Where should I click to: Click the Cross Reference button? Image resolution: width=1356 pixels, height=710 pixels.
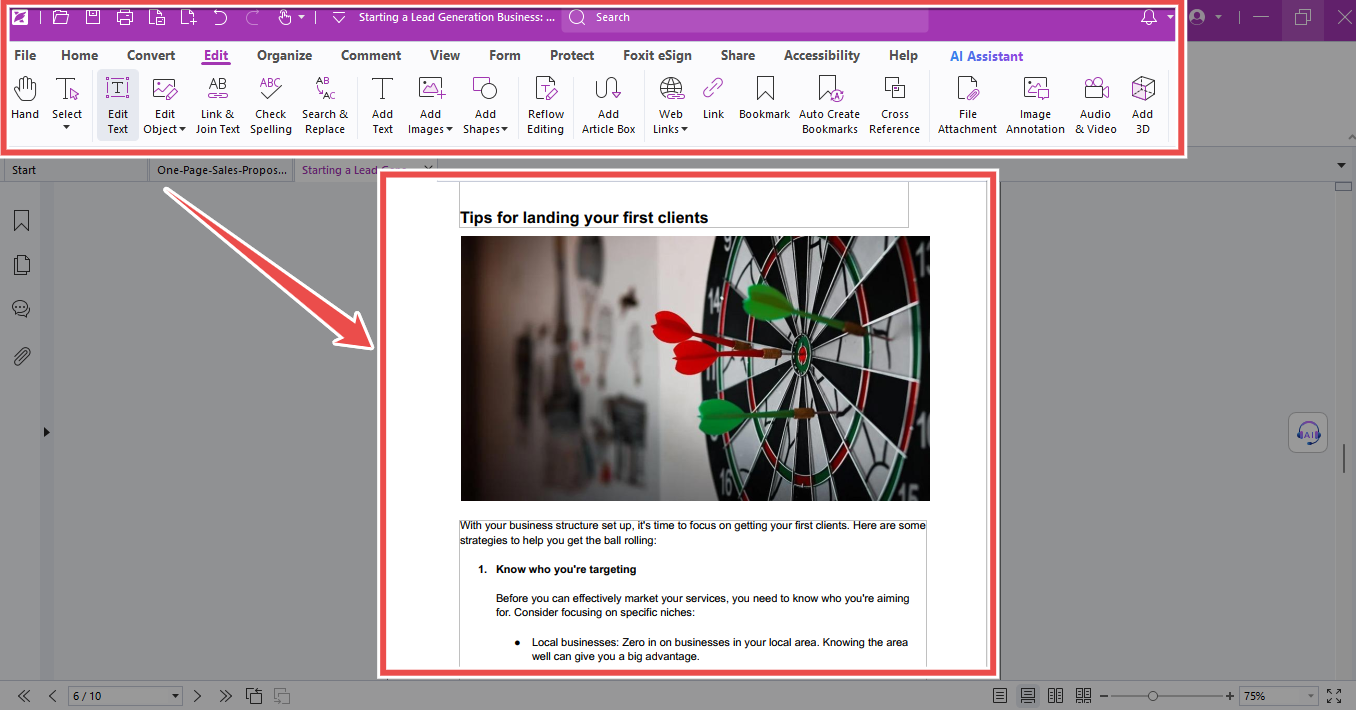[893, 104]
